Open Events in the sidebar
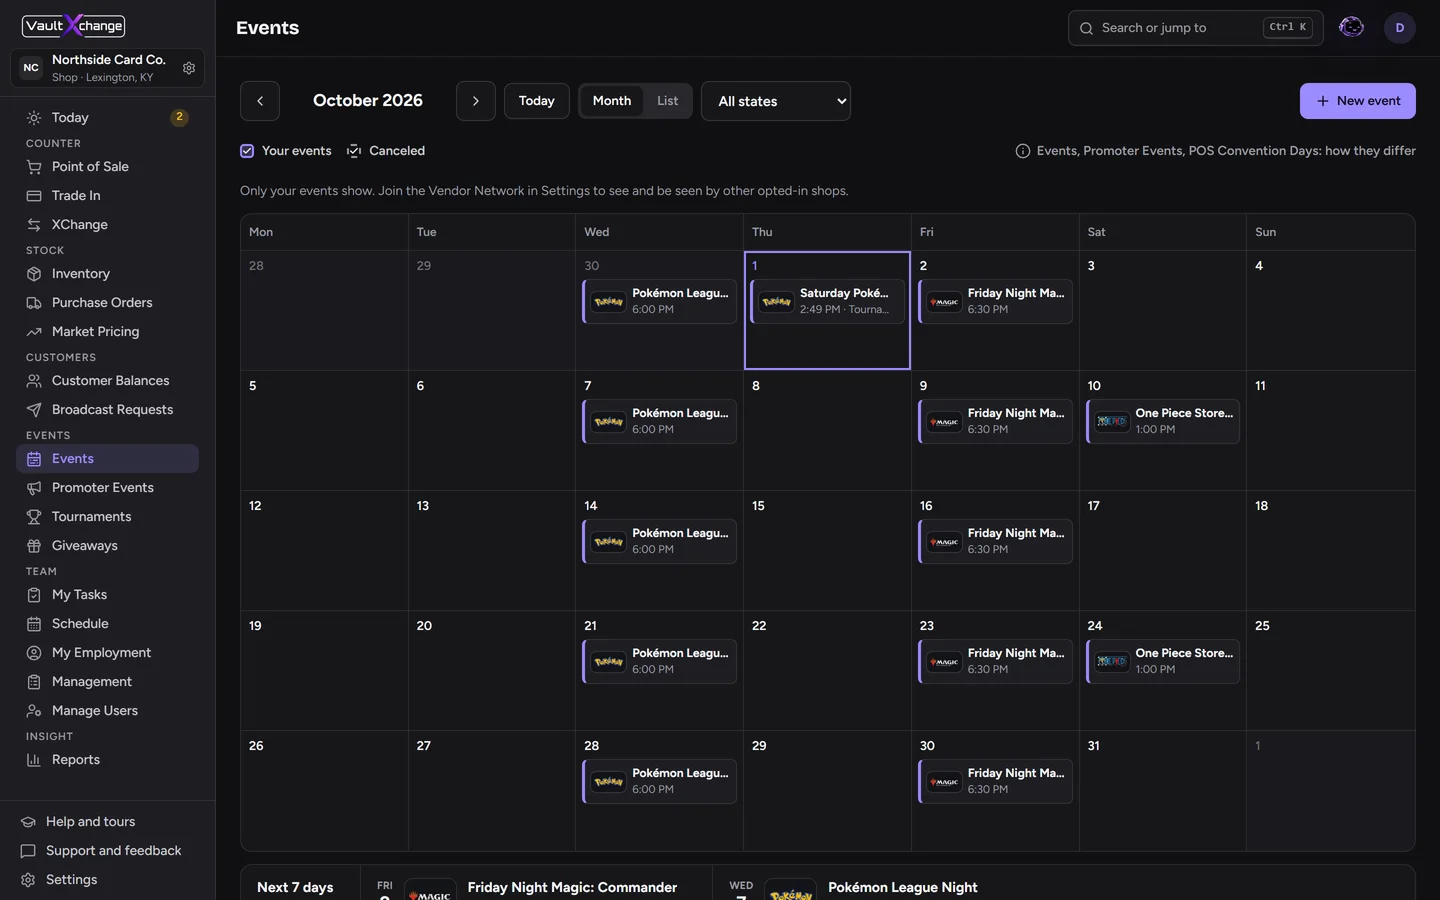Screen dimensions: 1440x900 107,458
